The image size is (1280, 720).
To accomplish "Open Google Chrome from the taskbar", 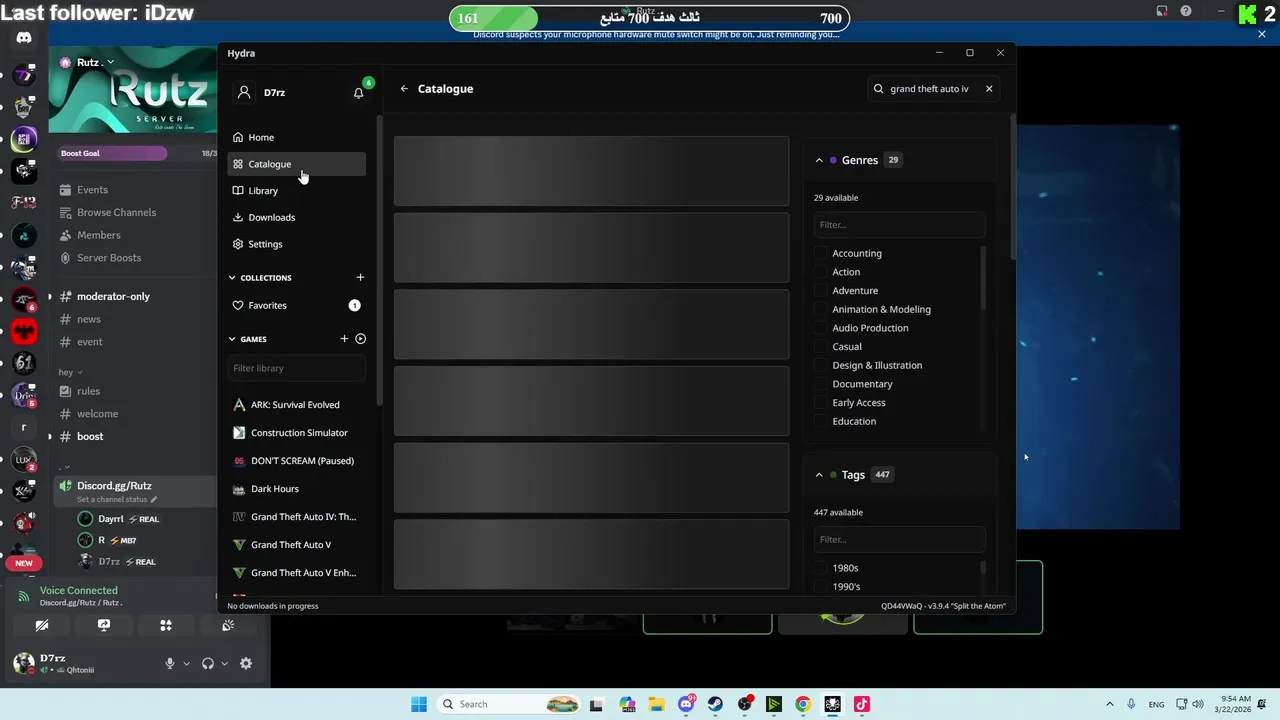I will point(803,704).
